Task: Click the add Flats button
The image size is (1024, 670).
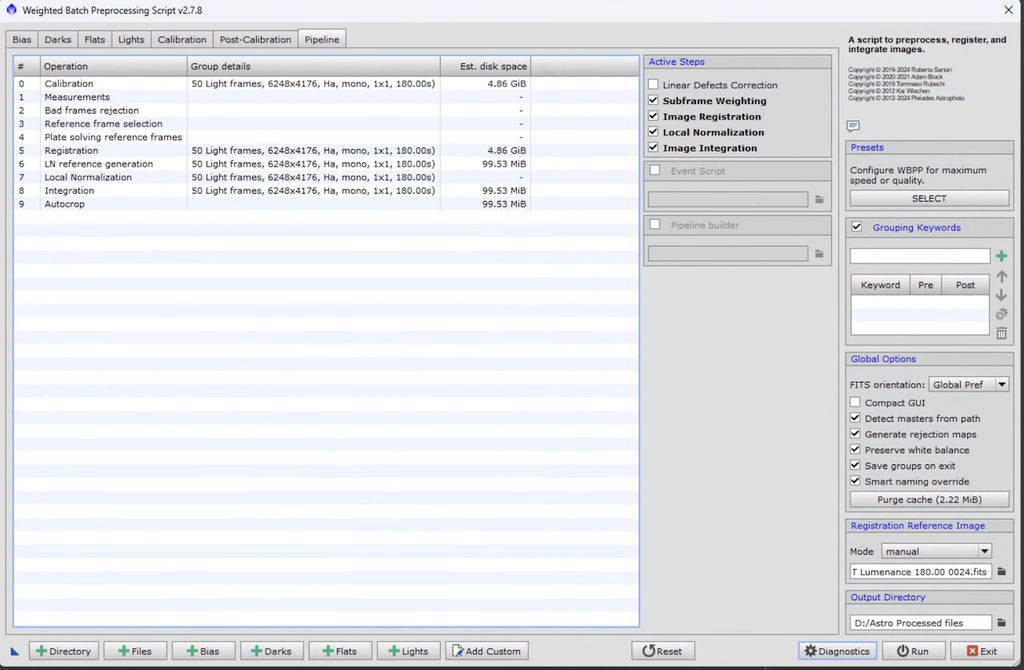Action: [x=340, y=651]
